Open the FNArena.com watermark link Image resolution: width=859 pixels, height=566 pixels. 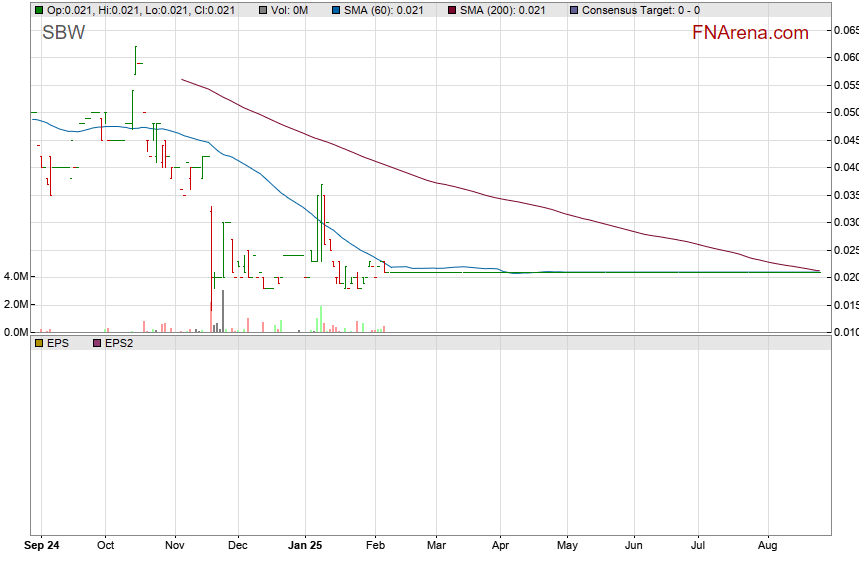(x=750, y=33)
